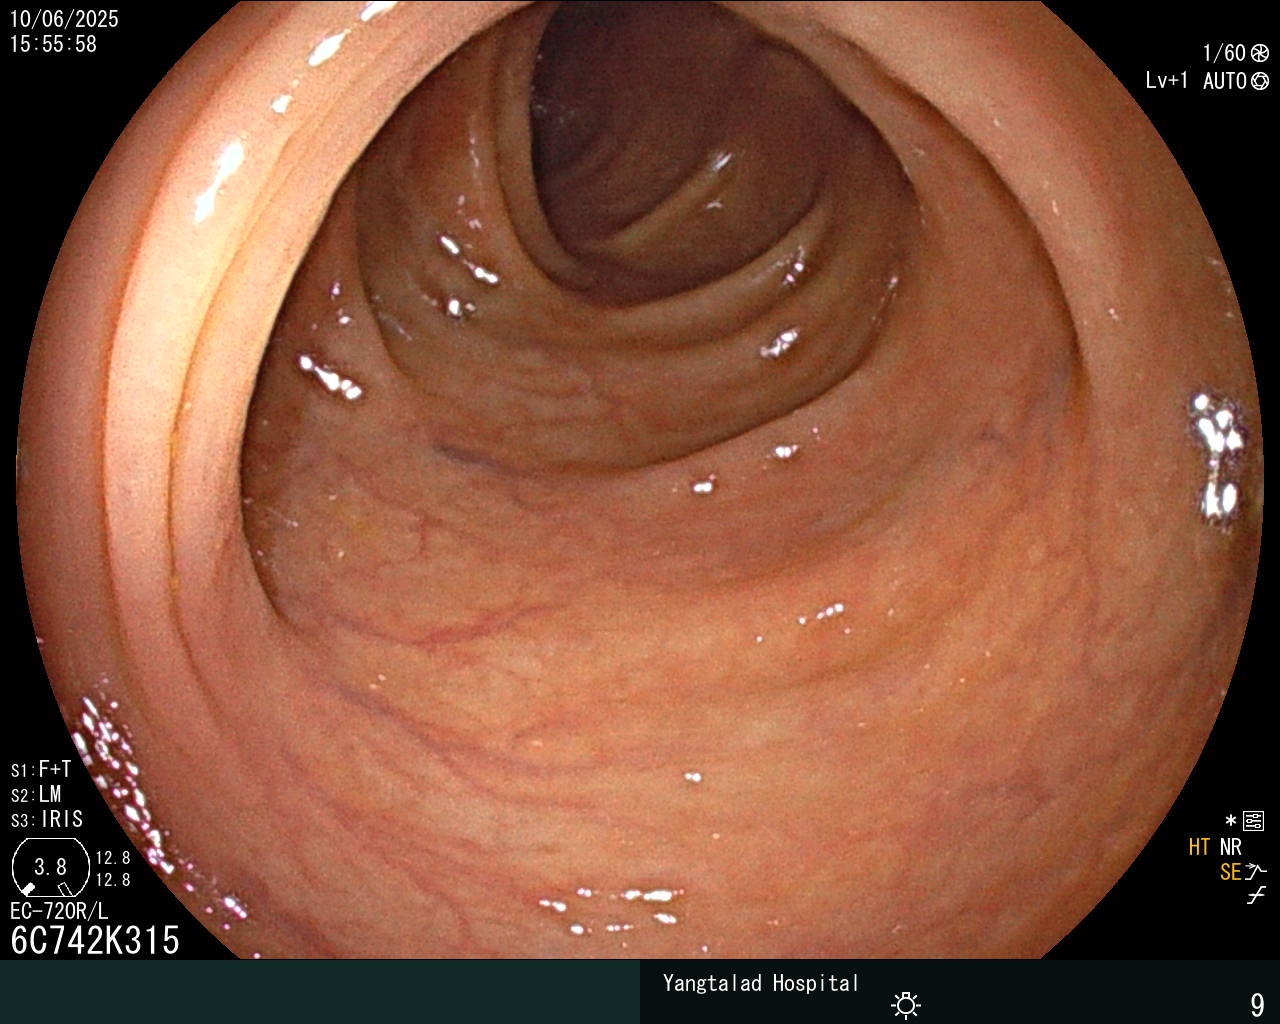Image resolution: width=1280 pixels, height=1024 pixels.
Task: Click the image counter 9
Action: click(1257, 1004)
